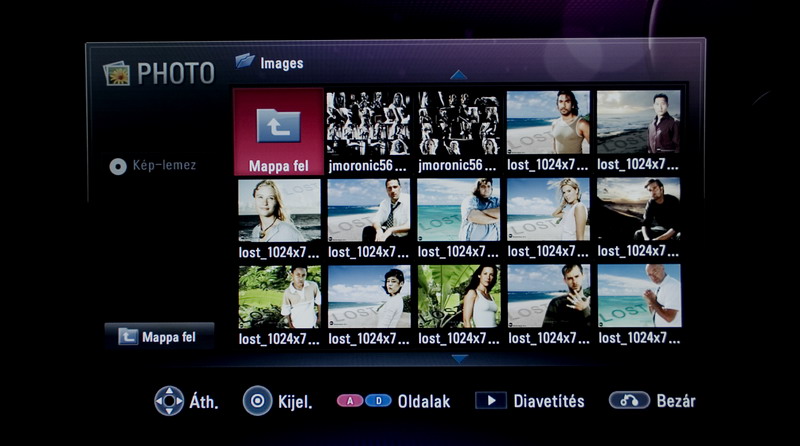Screen dimensions: 800x446
Task: Click the four-way navigation pad icon
Action: click(169, 401)
